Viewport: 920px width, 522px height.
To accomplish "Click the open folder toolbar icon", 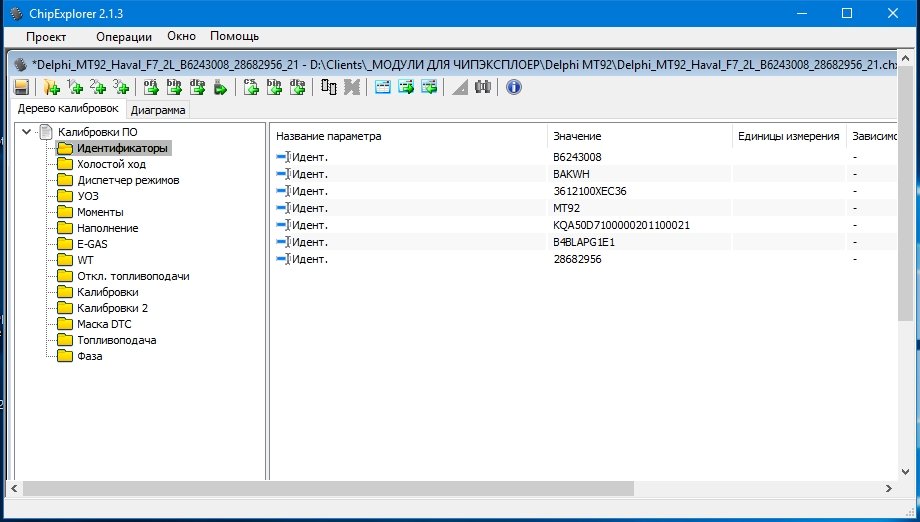I will tap(52, 88).
